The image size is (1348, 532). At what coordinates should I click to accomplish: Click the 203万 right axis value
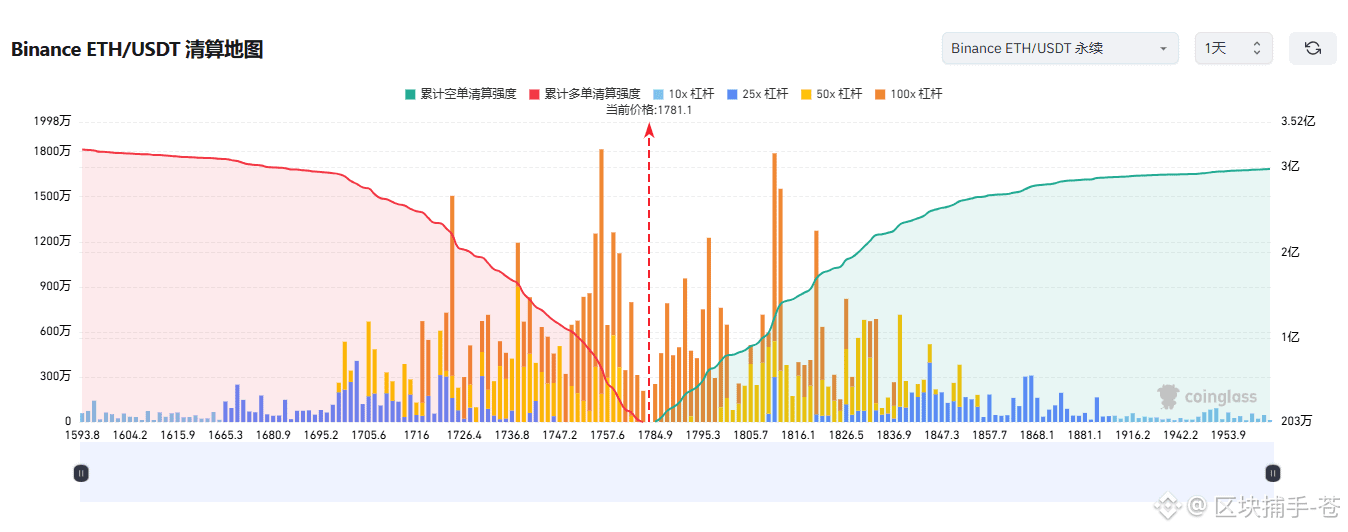1296,421
